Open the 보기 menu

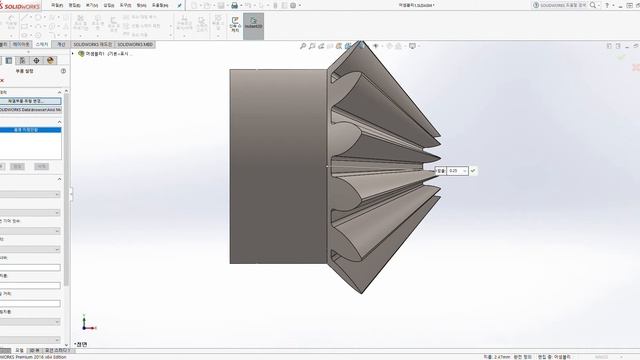(92, 6)
